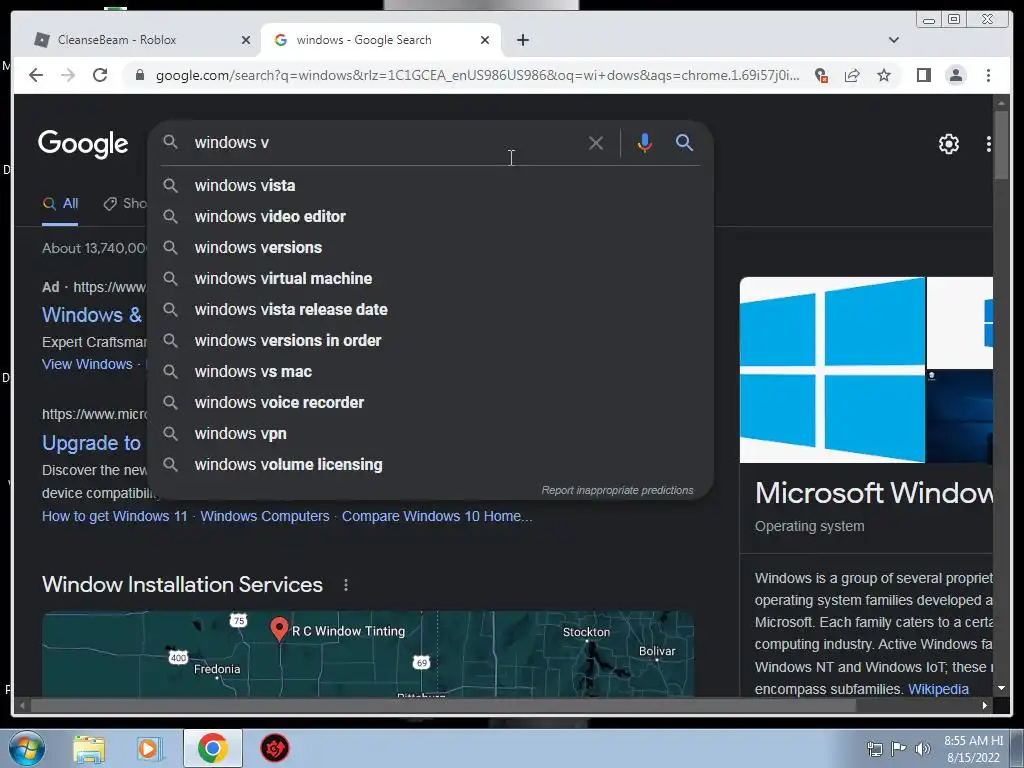
Task: Choose suggestion windows video editor
Action: point(430,216)
